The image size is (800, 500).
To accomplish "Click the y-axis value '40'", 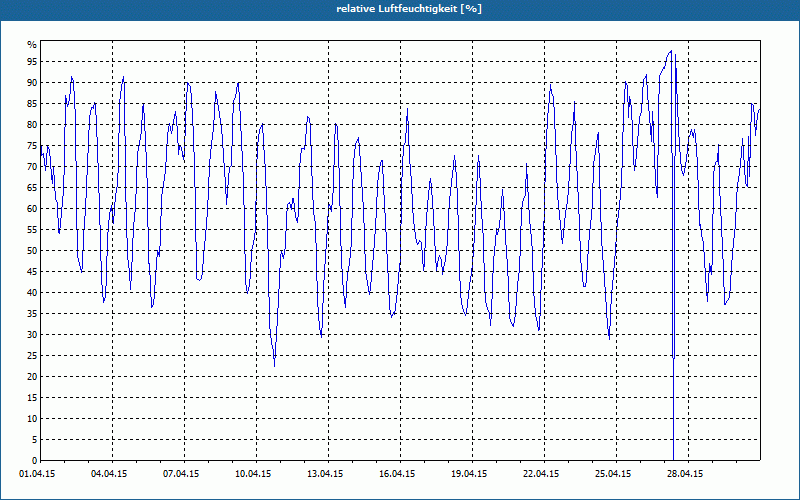I will click(32, 292).
